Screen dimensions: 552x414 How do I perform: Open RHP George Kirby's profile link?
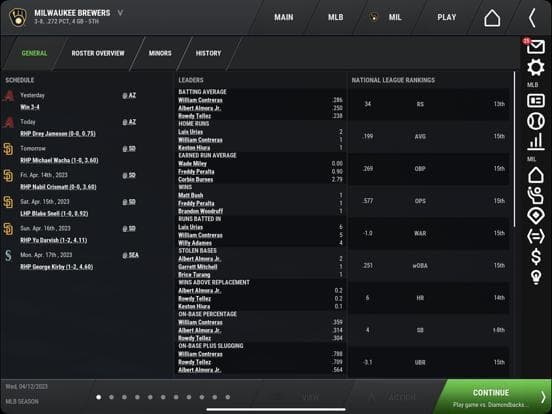click(57, 267)
